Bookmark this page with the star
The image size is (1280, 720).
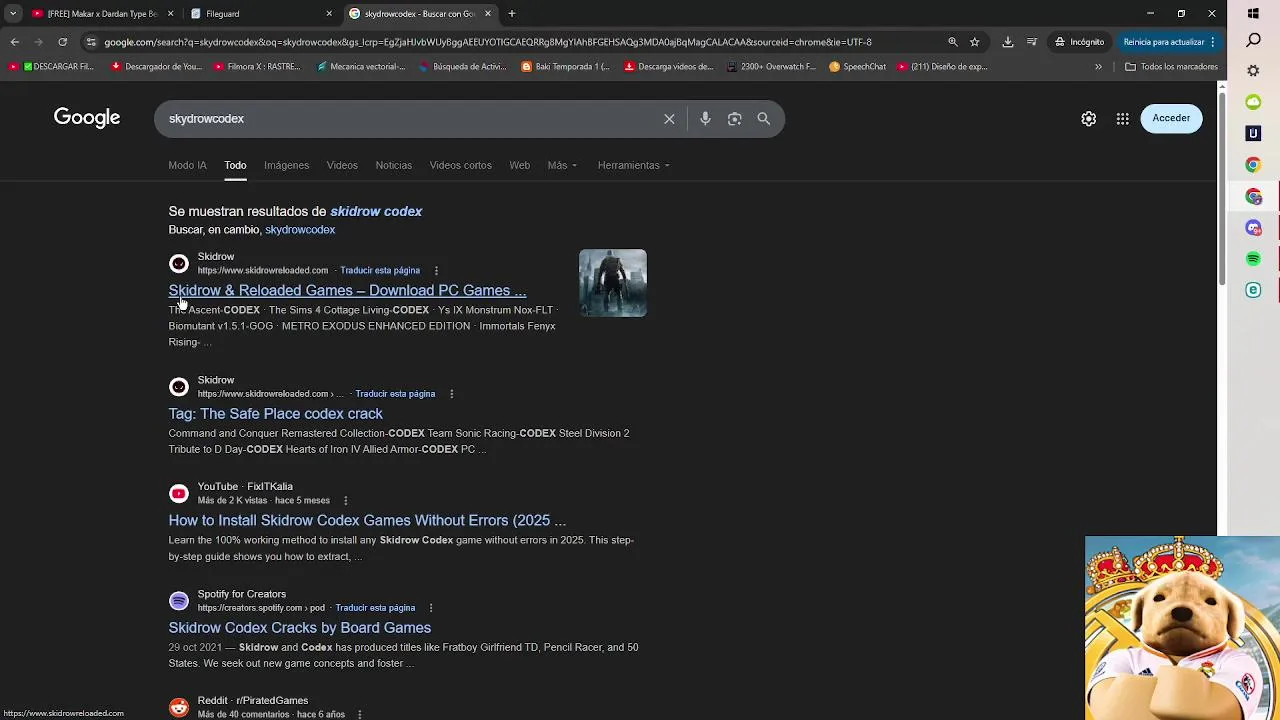974,42
